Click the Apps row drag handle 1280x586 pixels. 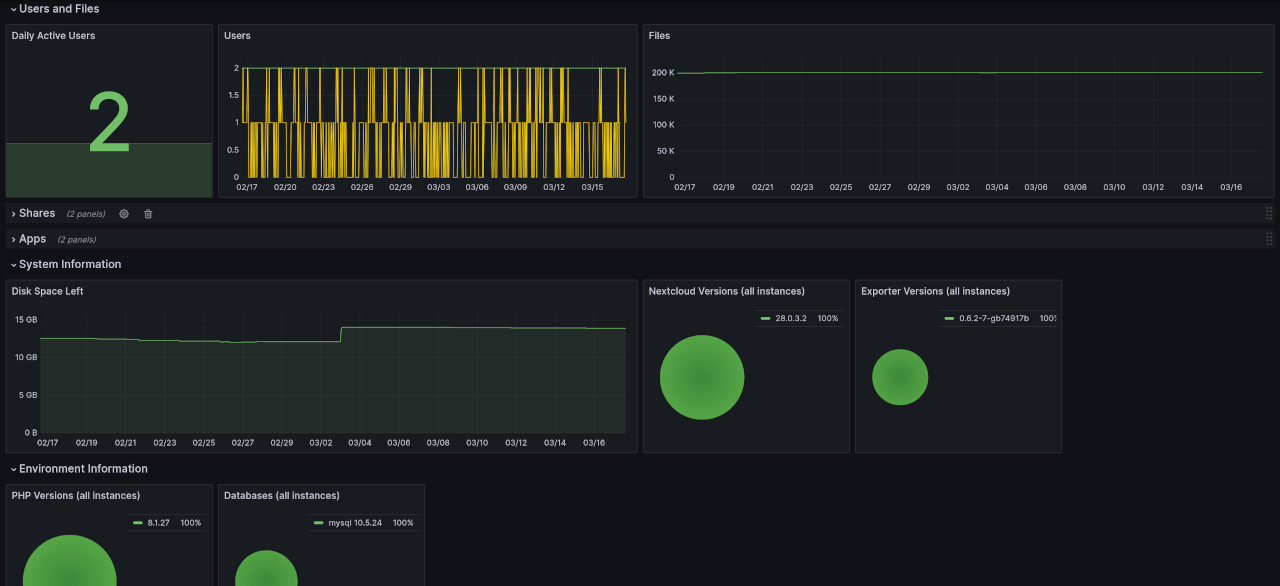pyautogui.click(x=1269, y=239)
